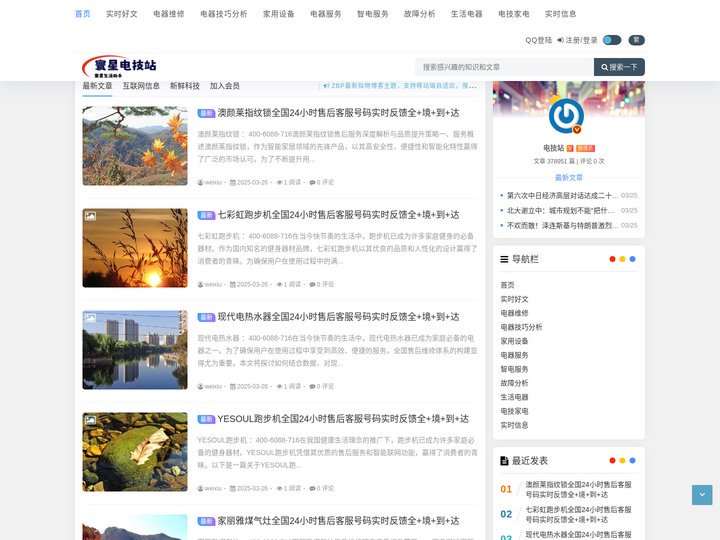Open the riverside buildings article thumbnail
The width and height of the screenshot is (720, 540).
point(135,350)
